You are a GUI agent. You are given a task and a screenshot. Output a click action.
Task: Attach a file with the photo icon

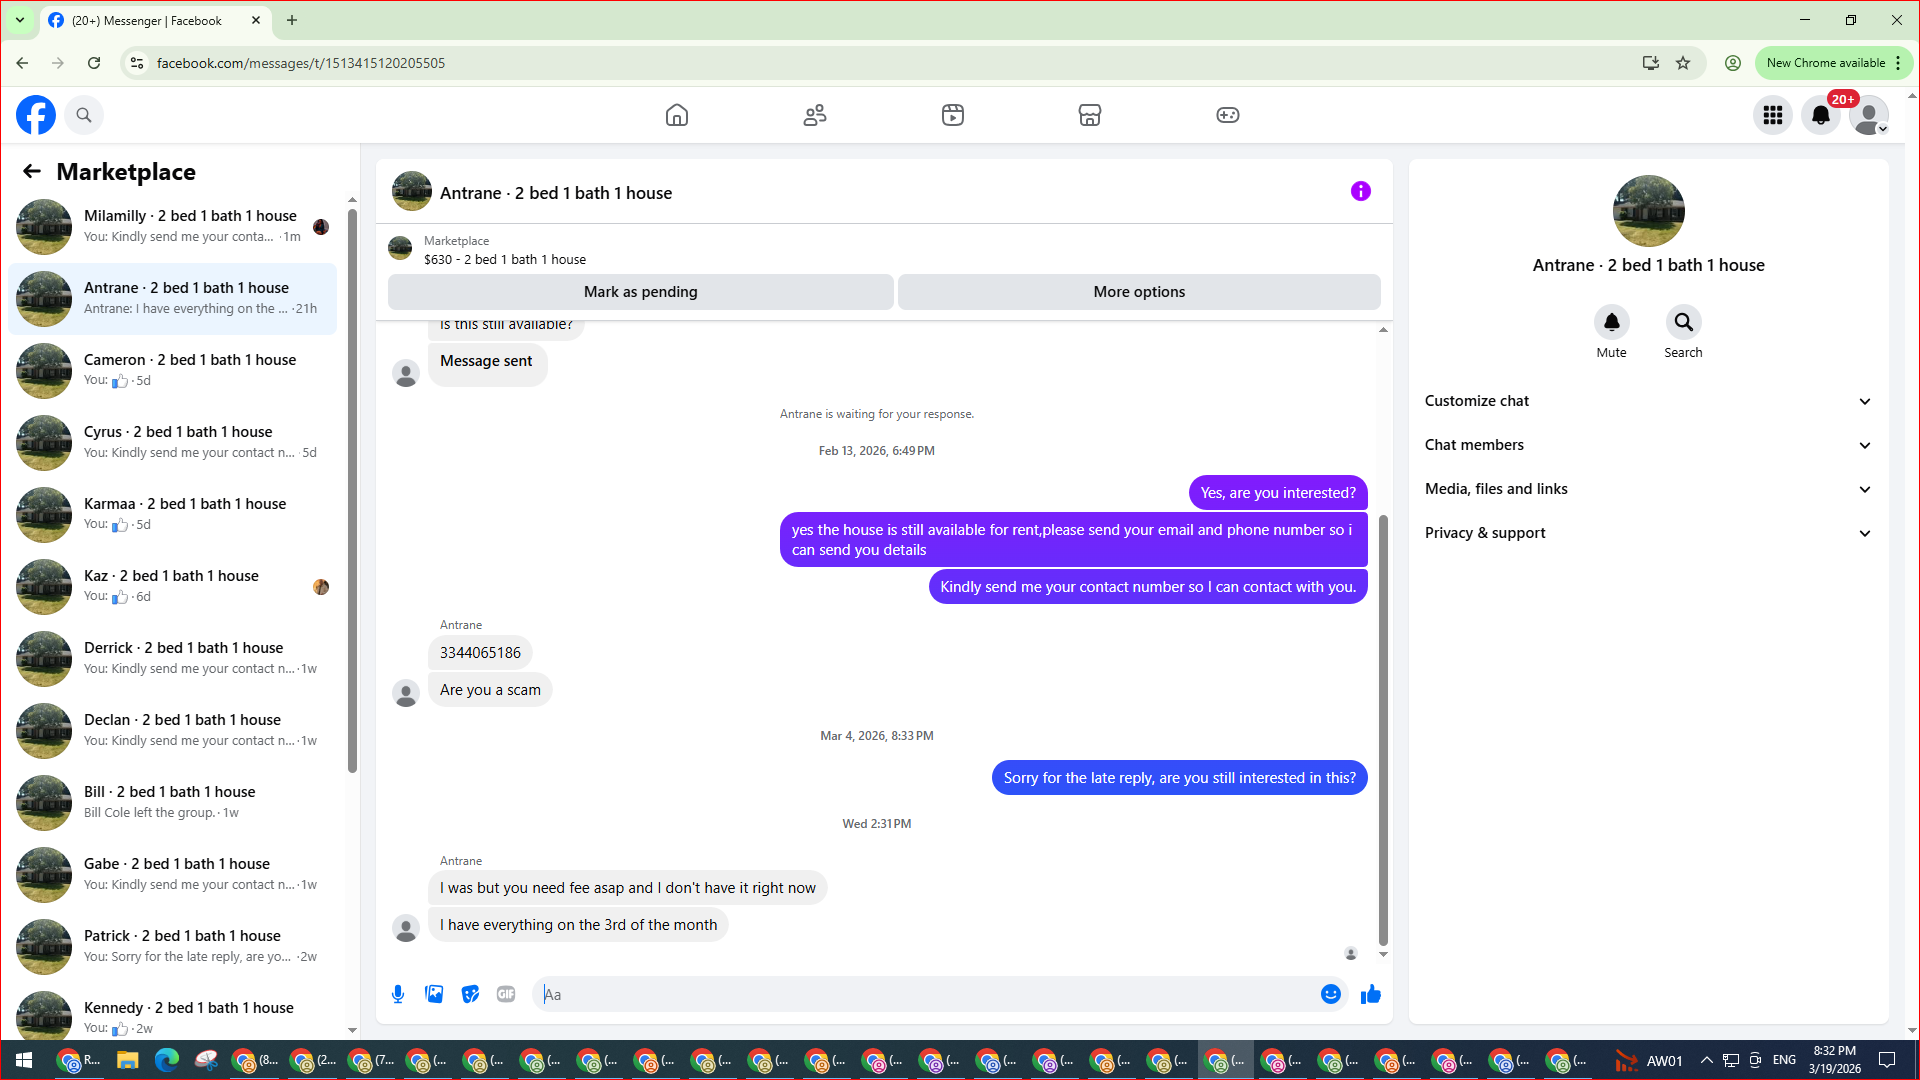tap(434, 994)
